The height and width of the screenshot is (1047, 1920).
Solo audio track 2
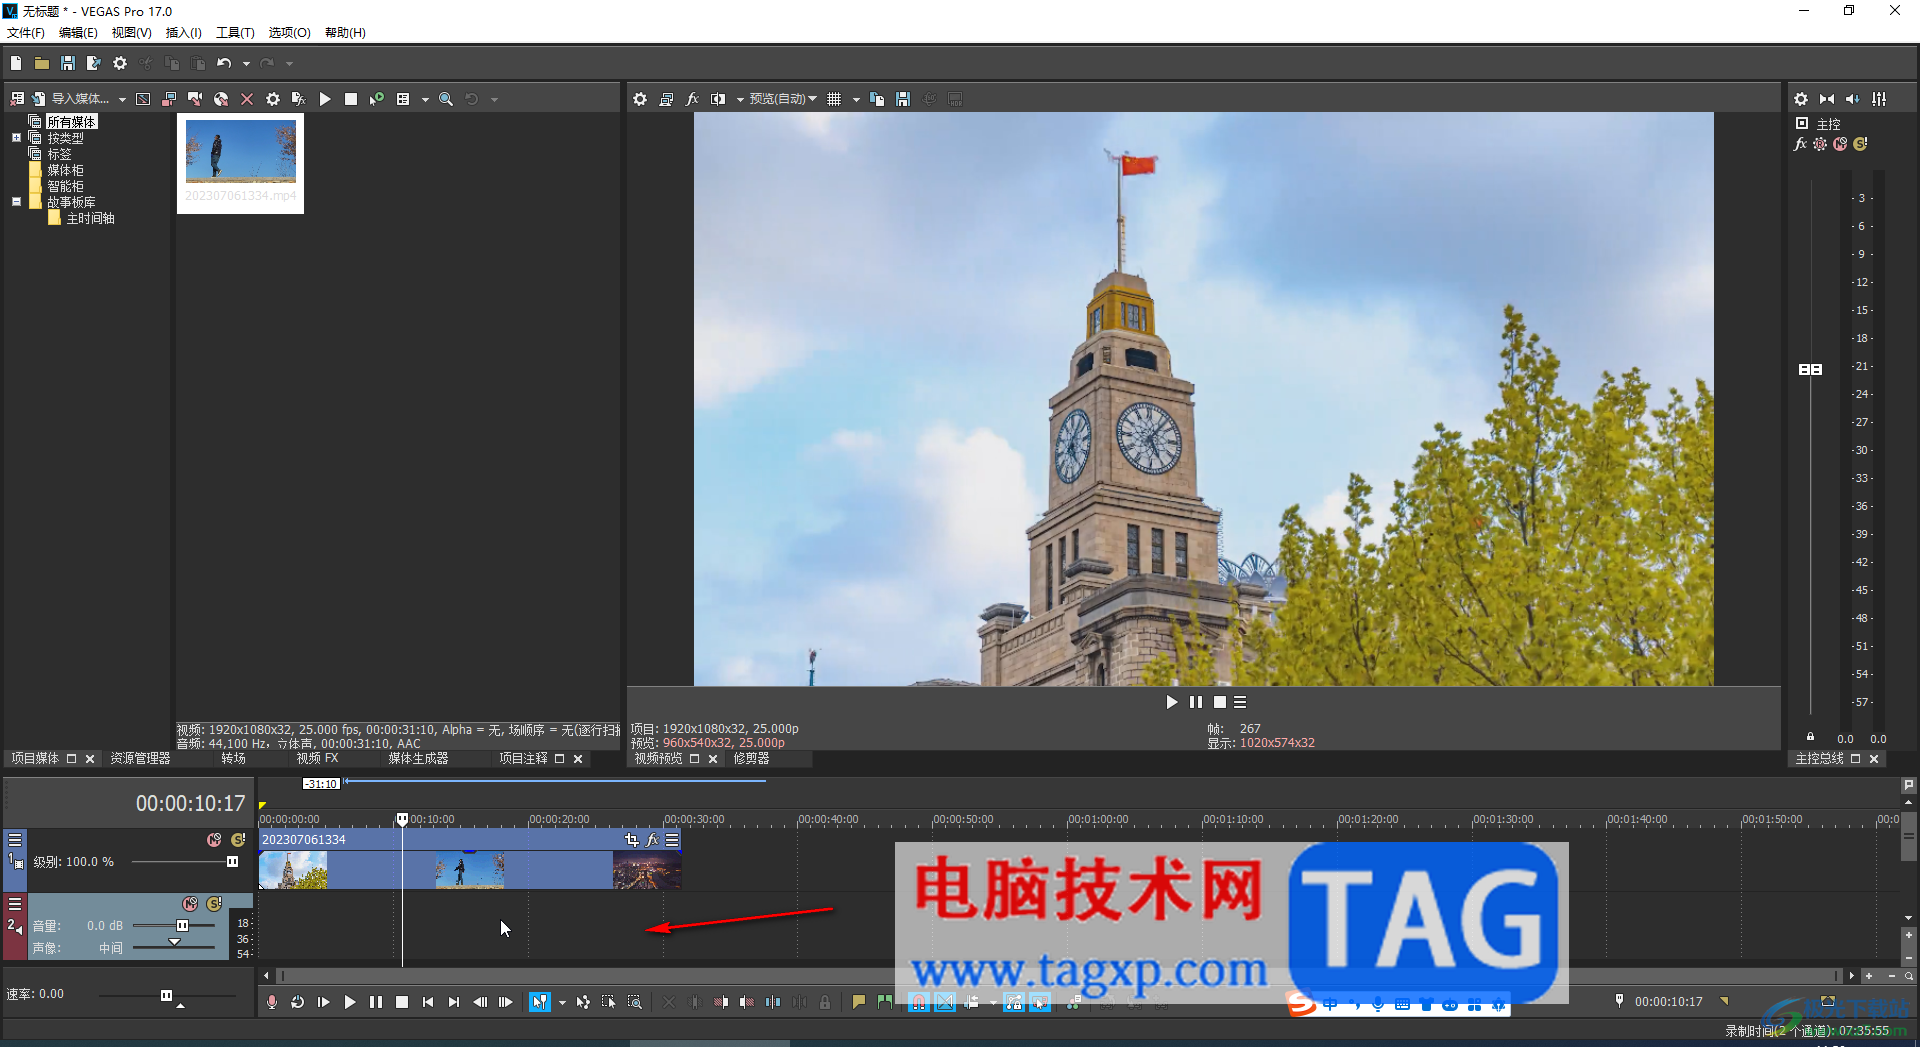pyautogui.click(x=214, y=904)
